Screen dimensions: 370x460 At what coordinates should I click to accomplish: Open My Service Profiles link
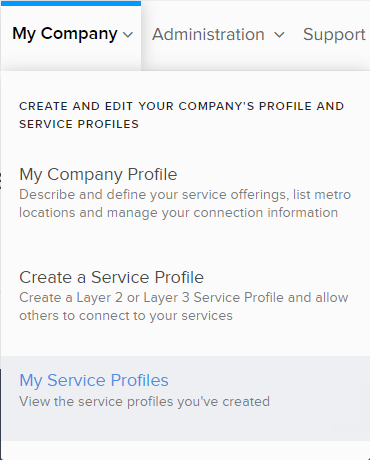(94, 380)
